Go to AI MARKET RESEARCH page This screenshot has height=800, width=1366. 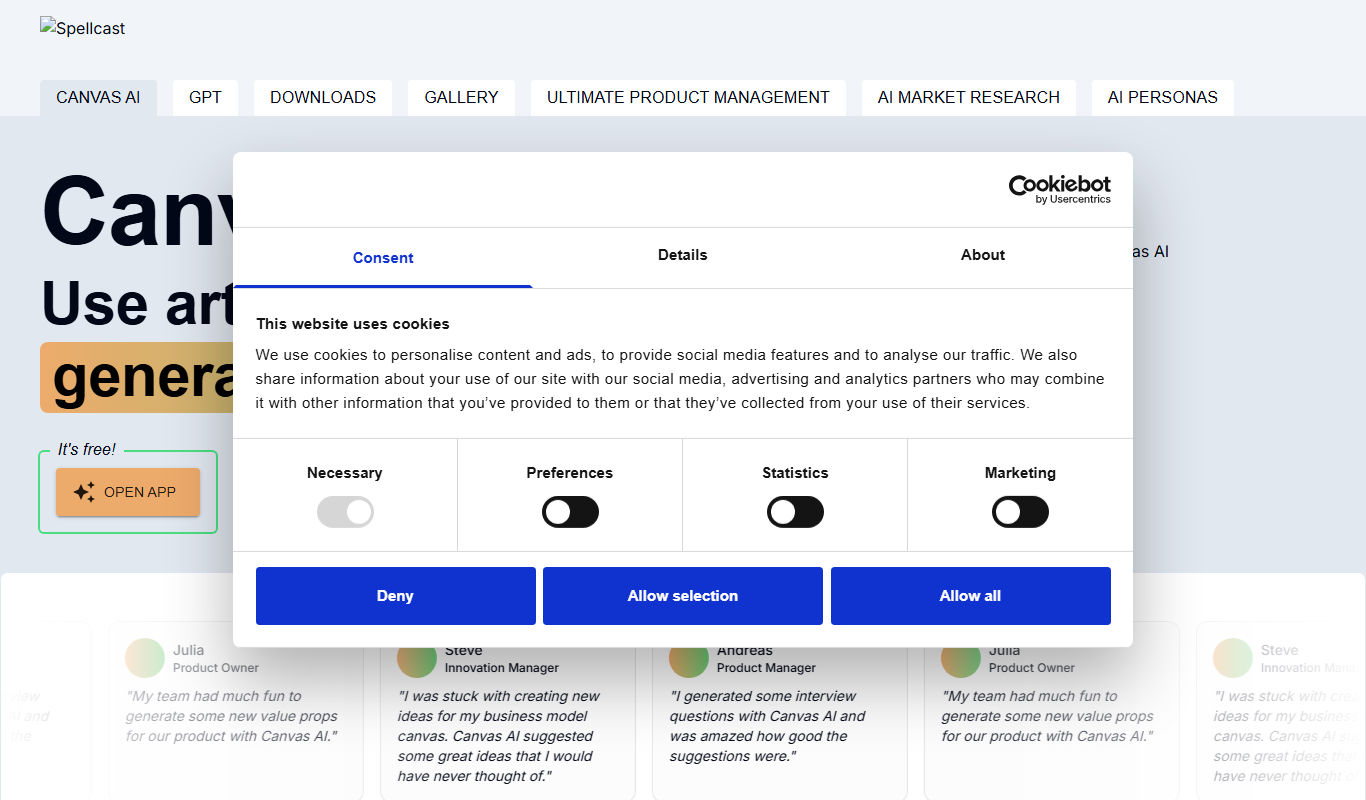[x=969, y=98]
